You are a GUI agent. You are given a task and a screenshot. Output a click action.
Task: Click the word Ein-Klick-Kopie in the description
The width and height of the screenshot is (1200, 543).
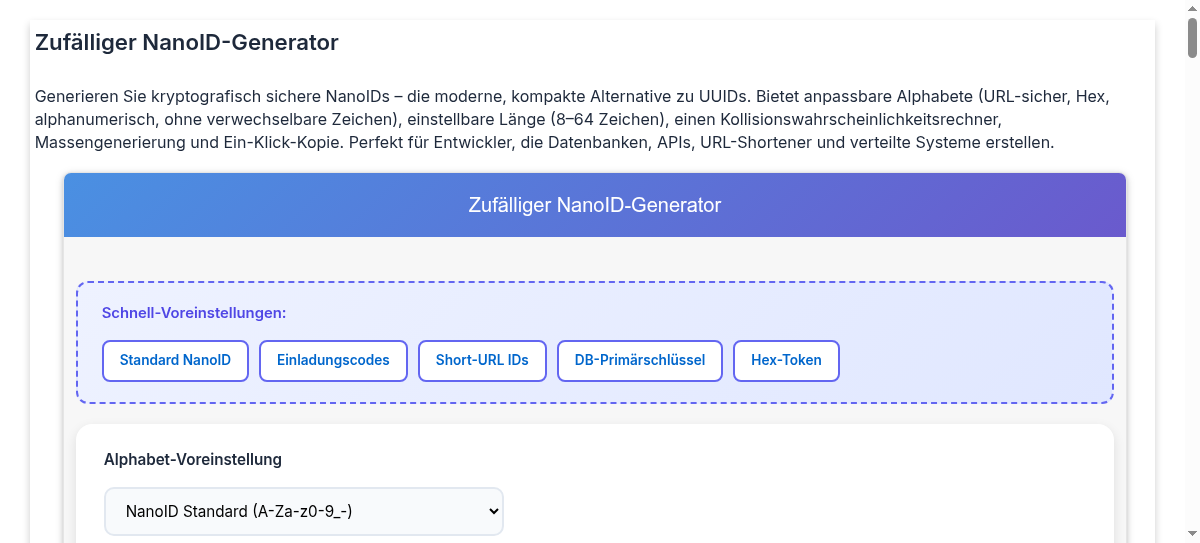click(x=283, y=143)
